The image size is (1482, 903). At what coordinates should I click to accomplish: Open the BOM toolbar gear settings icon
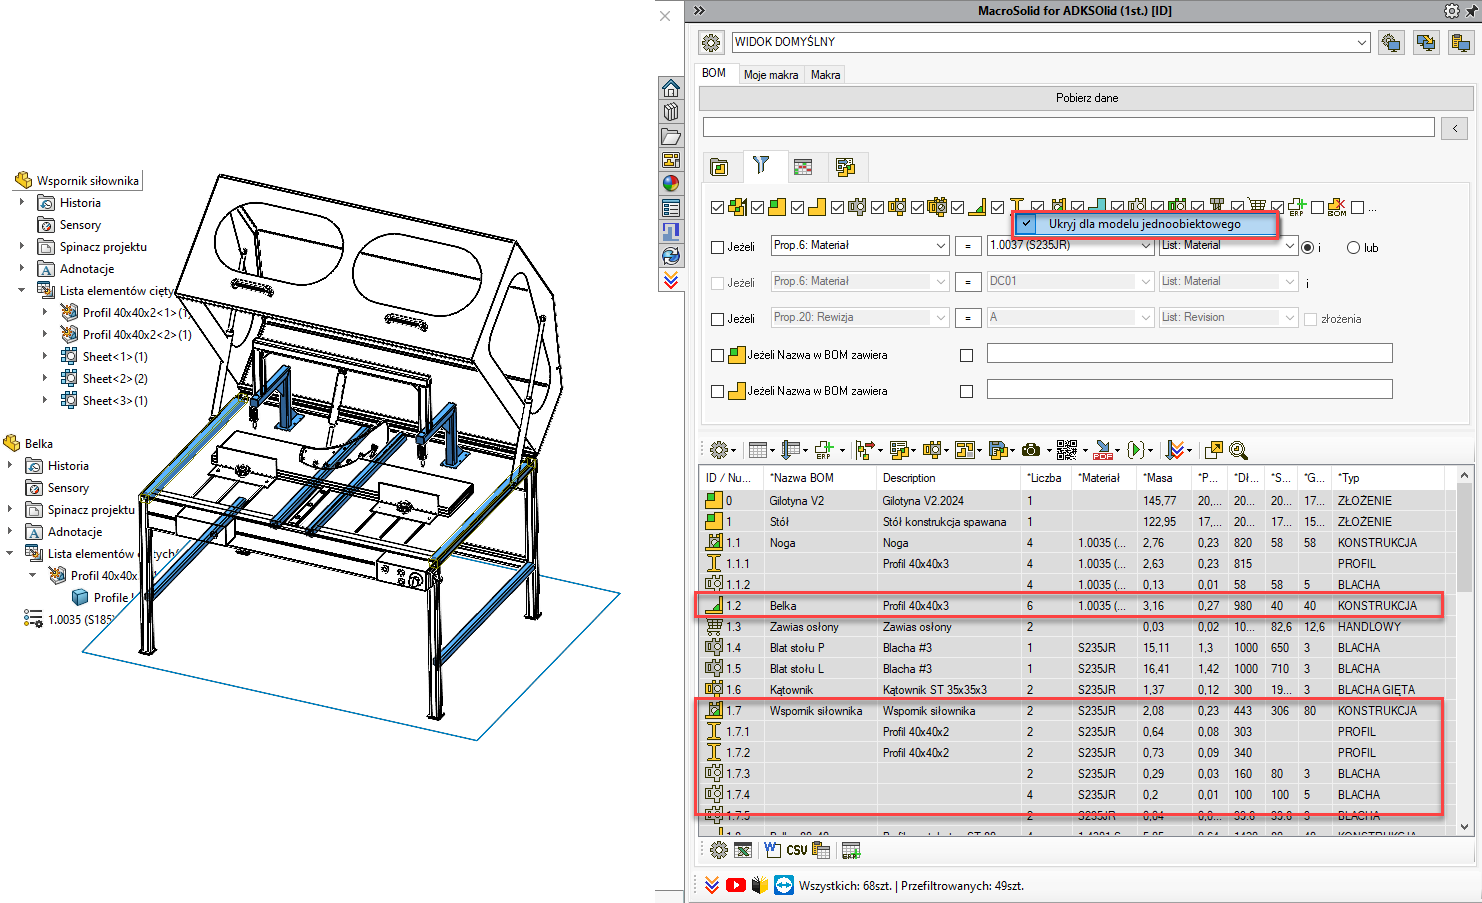coord(718,450)
